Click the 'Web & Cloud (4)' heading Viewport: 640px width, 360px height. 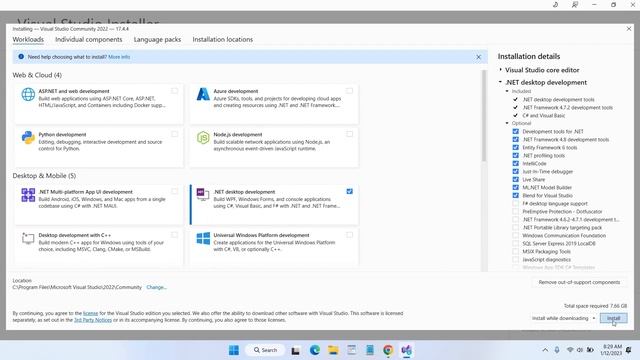coord(37,75)
